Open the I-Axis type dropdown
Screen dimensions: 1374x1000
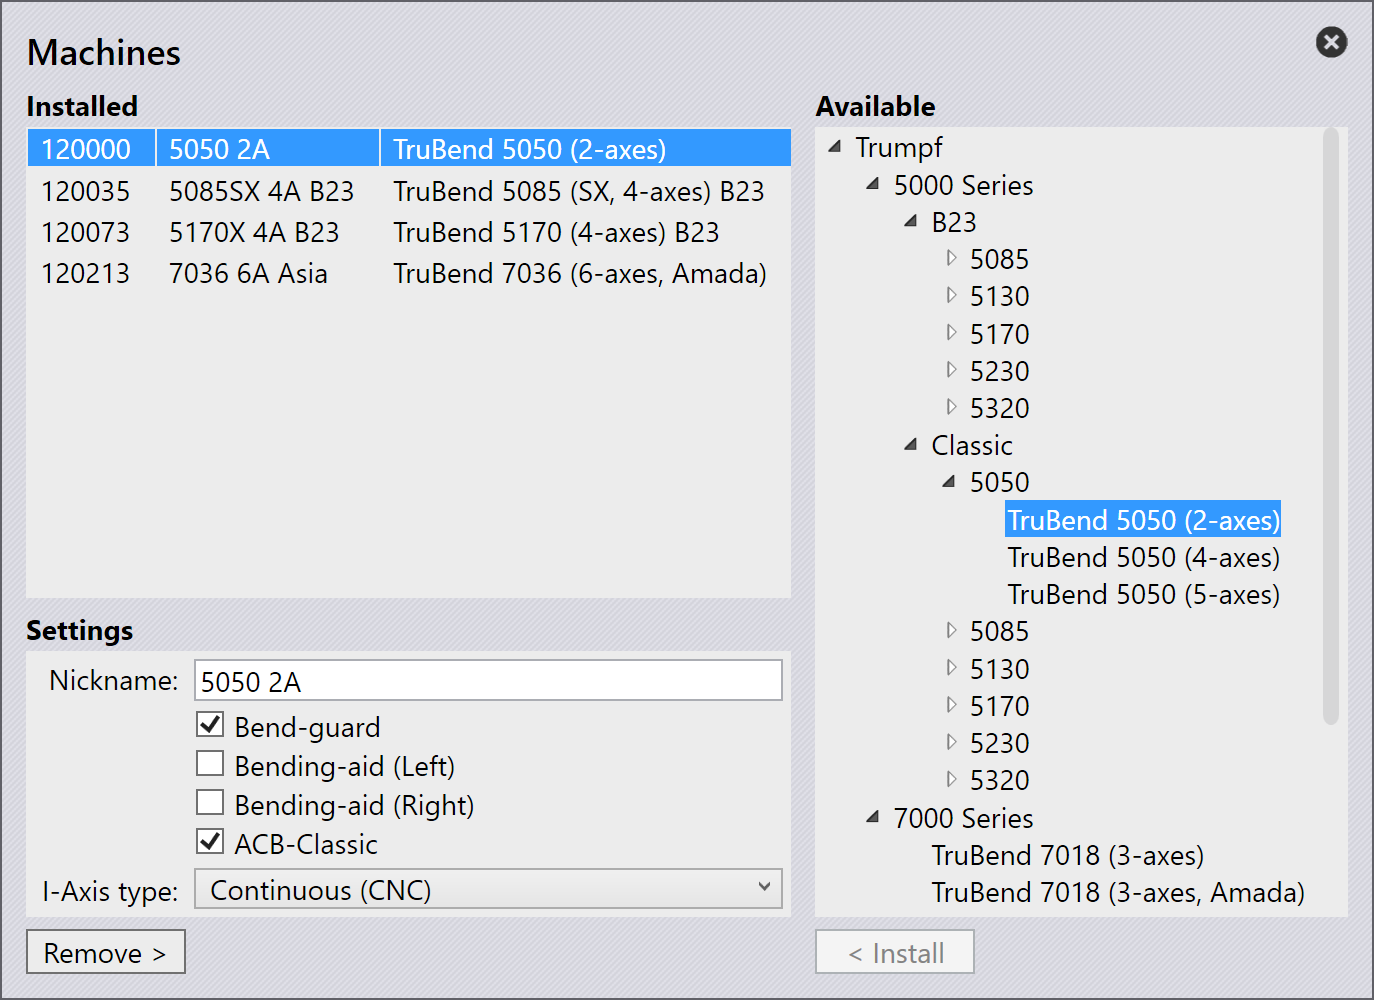click(488, 889)
